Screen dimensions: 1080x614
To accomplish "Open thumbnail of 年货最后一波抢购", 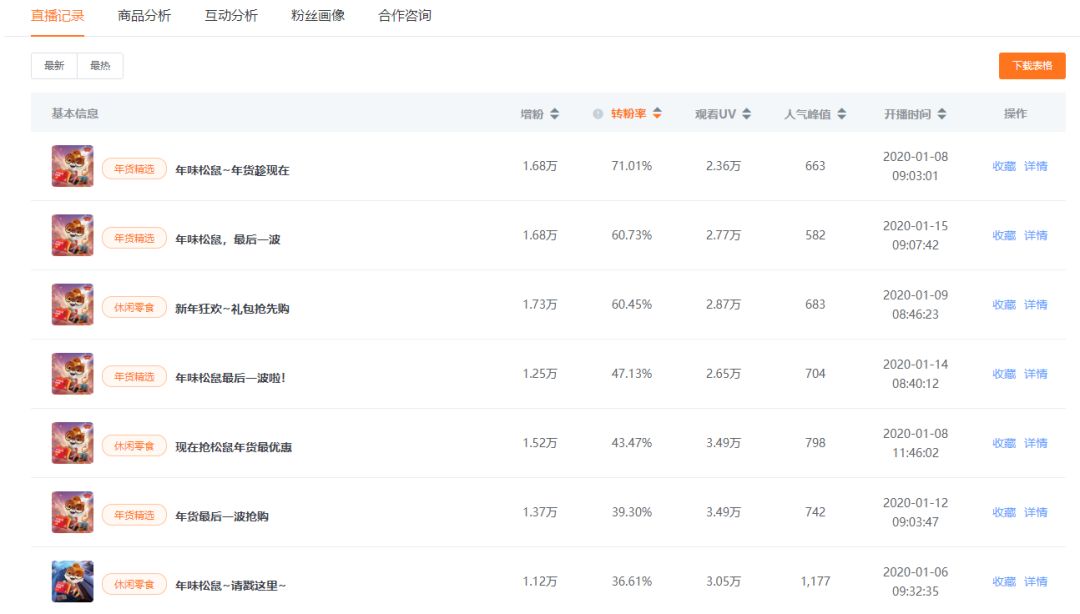I will click(72, 512).
